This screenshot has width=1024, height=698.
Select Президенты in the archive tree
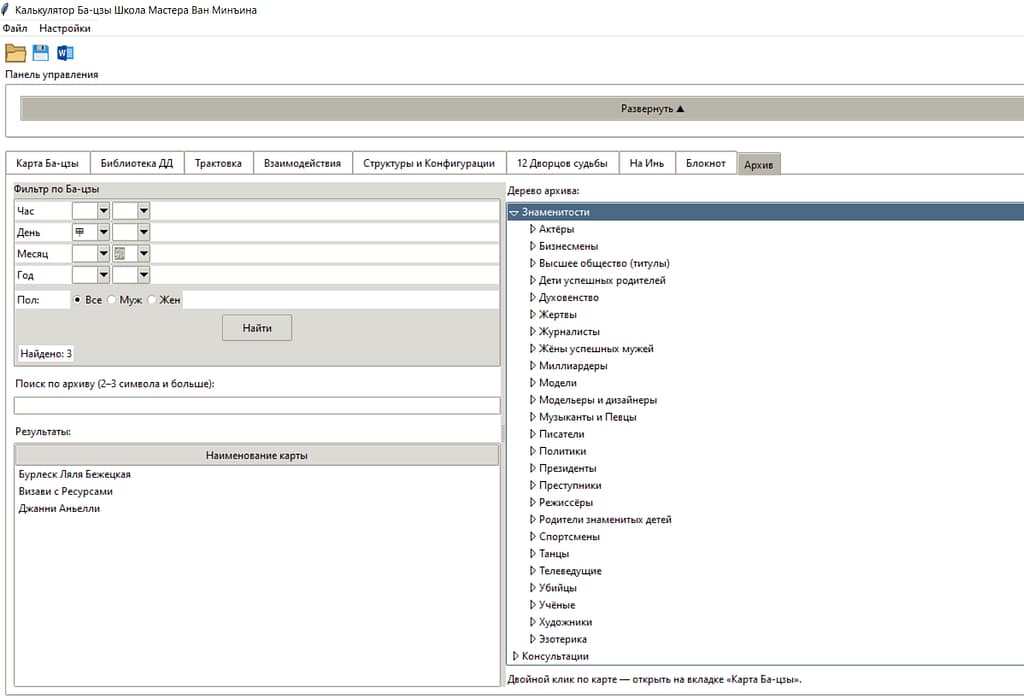[x=568, y=468]
